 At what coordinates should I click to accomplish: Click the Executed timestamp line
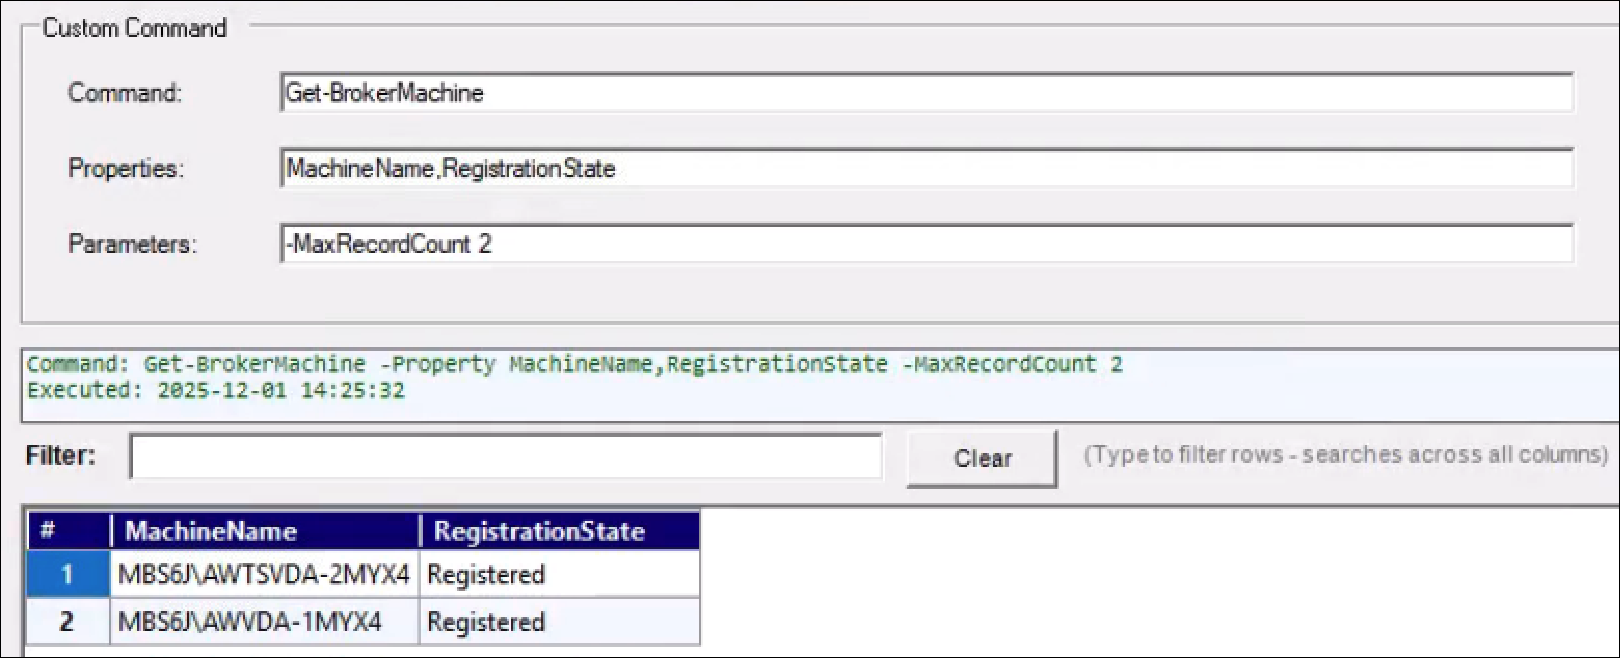(x=216, y=390)
